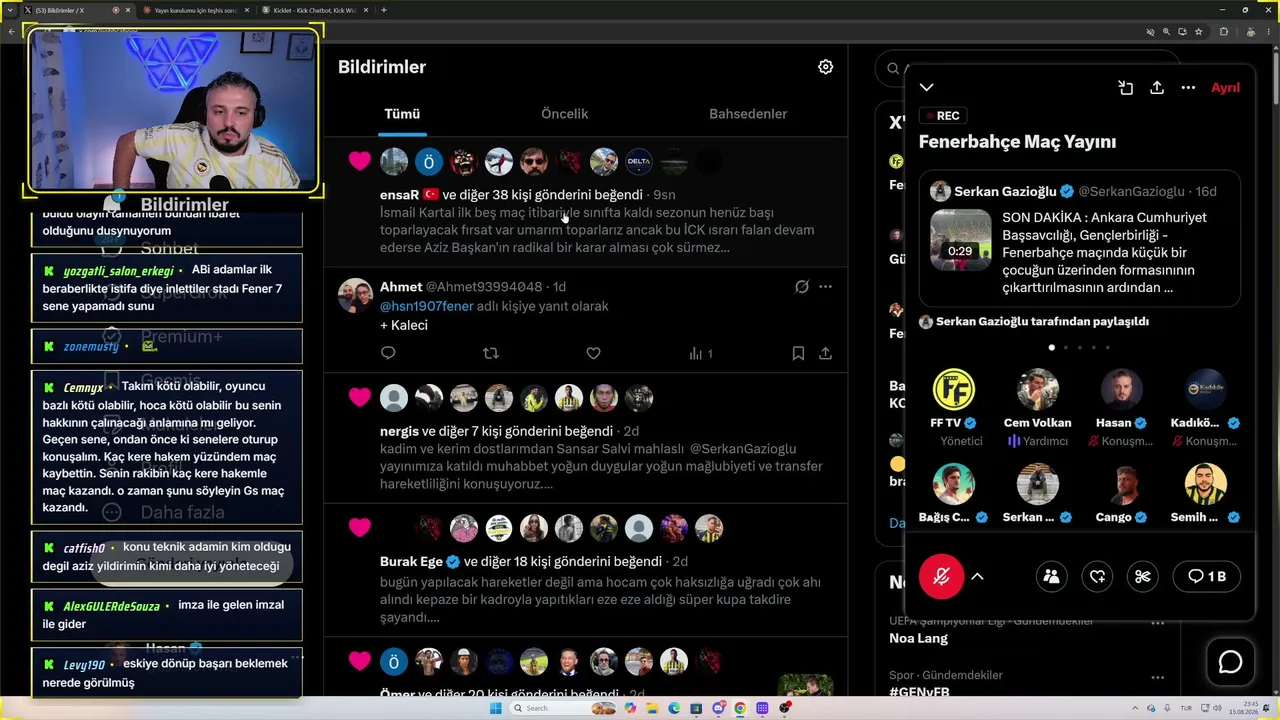Select Bağış C... speaker avatar

(954, 484)
